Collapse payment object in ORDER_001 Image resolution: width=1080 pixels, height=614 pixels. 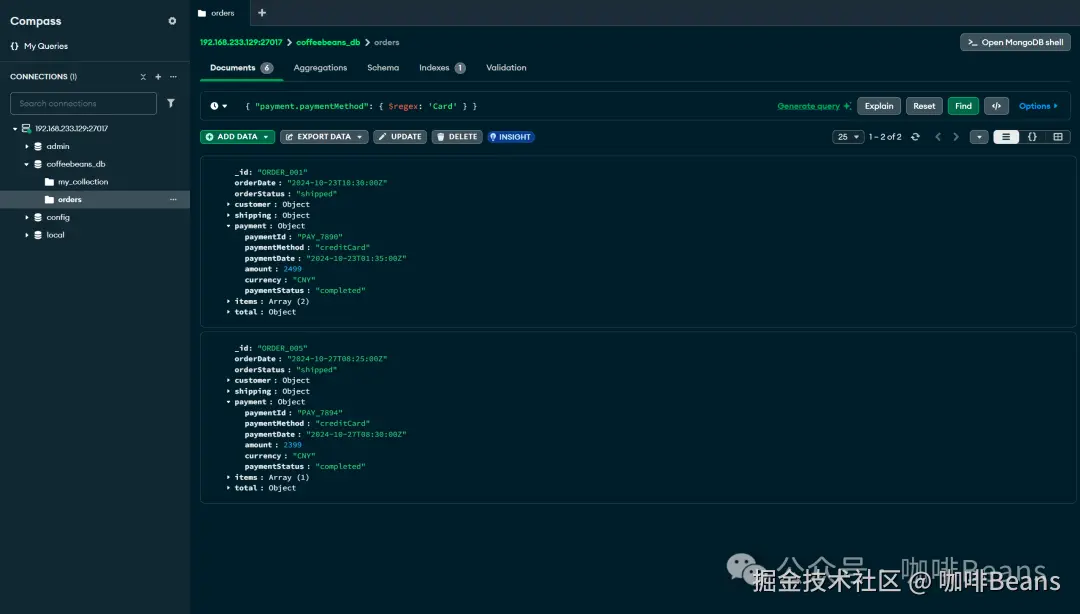point(229,226)
